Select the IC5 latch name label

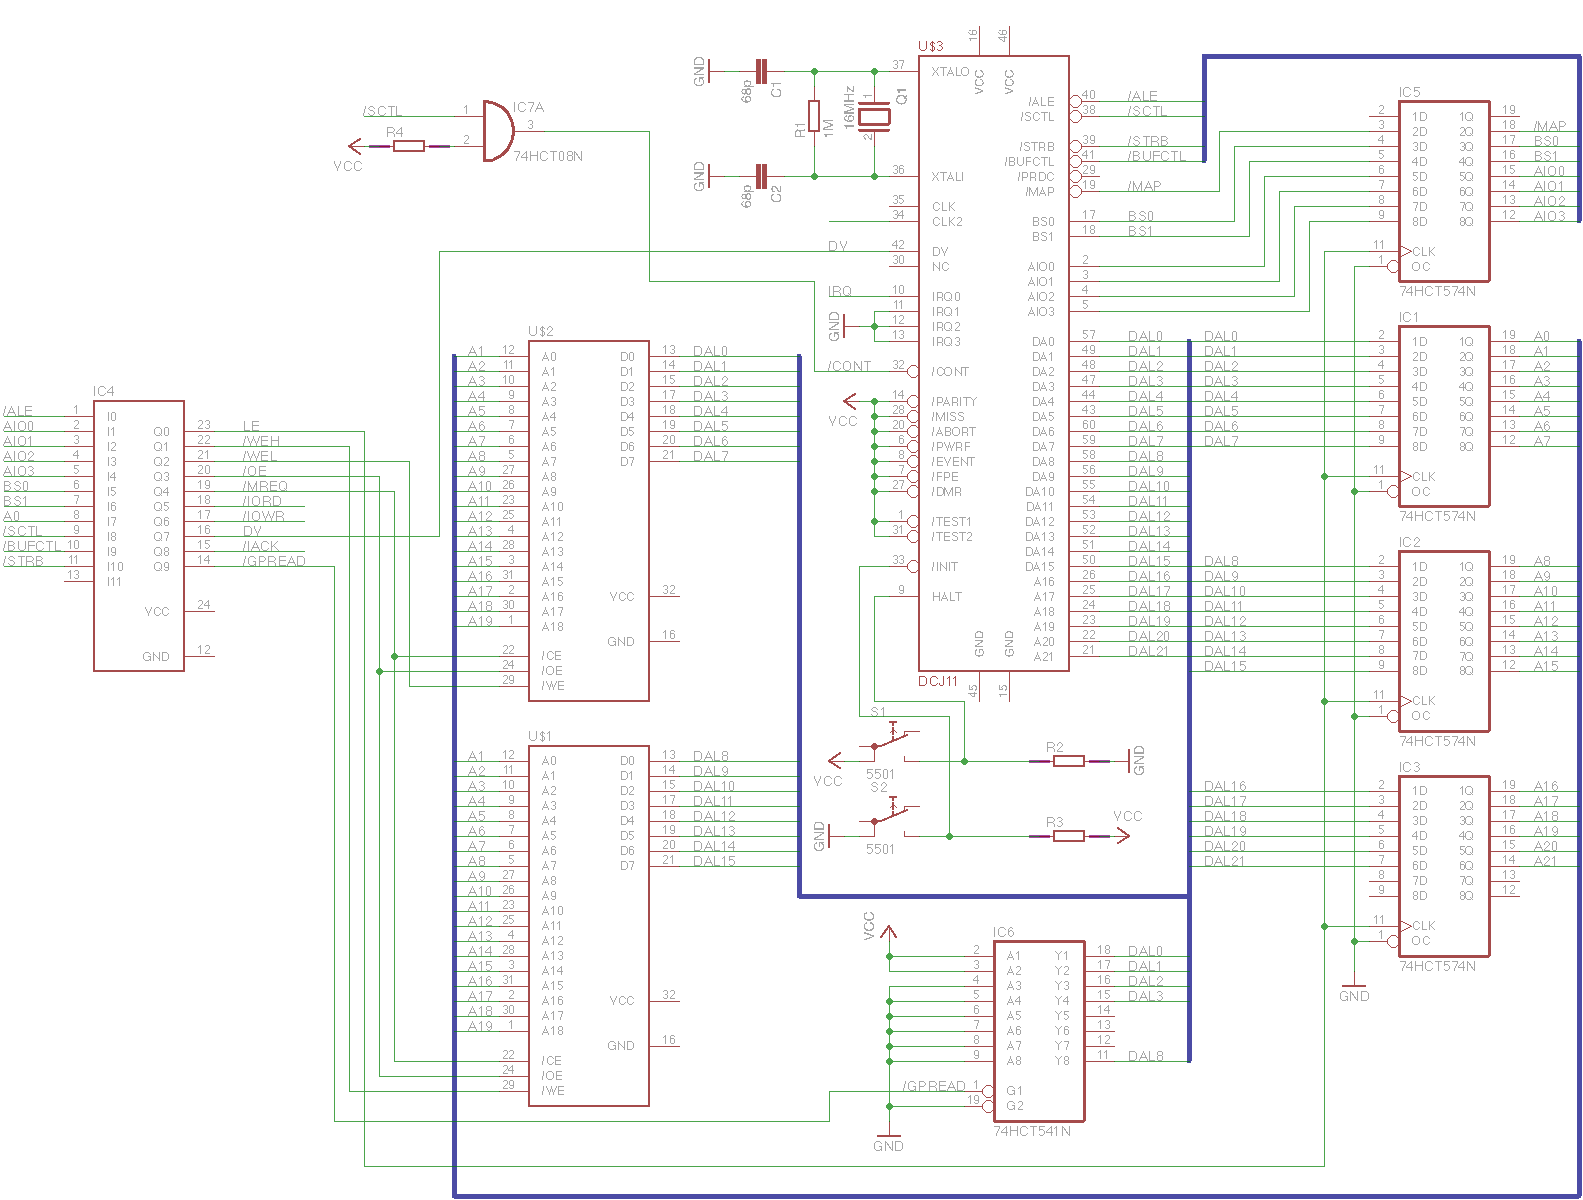1409,92
